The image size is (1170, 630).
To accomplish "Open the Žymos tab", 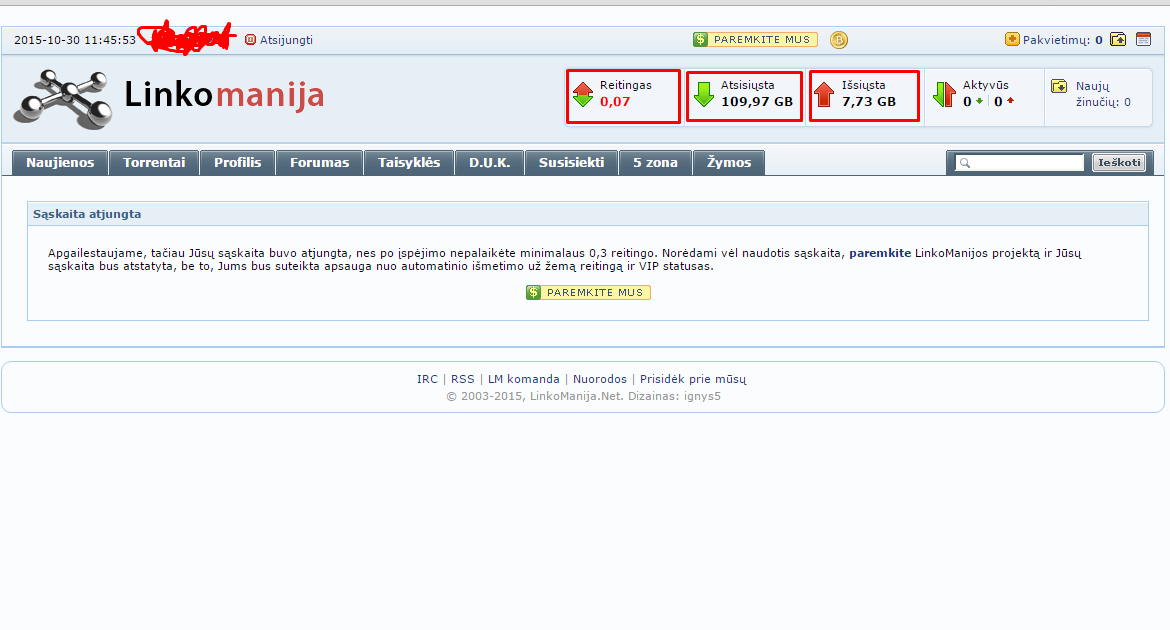I will [x=729, y=163].
